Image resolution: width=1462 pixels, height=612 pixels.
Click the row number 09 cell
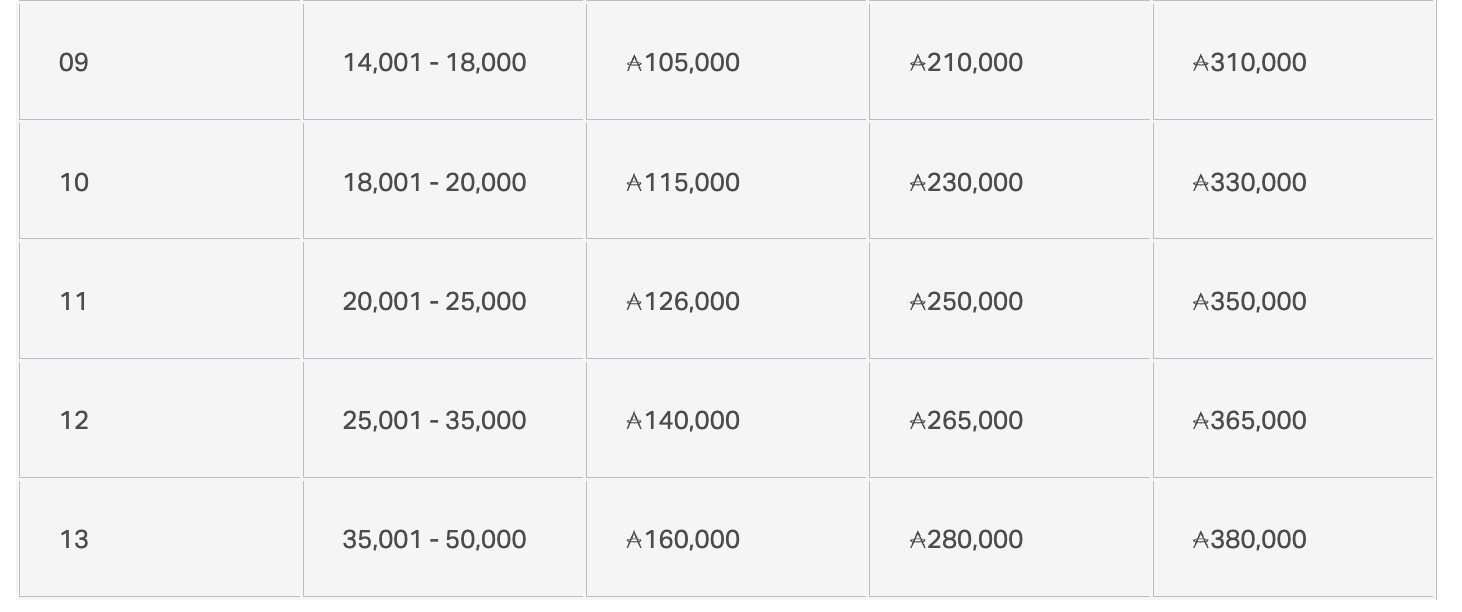pyautogui.click(x=74, y=63)
